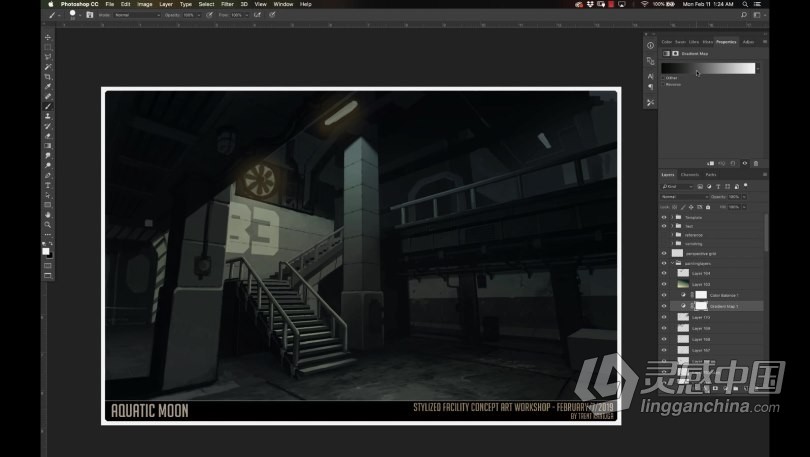The height and width of the screenshot is (457, 810).
Task: Open the File menu
Action: tap(110, 4)
